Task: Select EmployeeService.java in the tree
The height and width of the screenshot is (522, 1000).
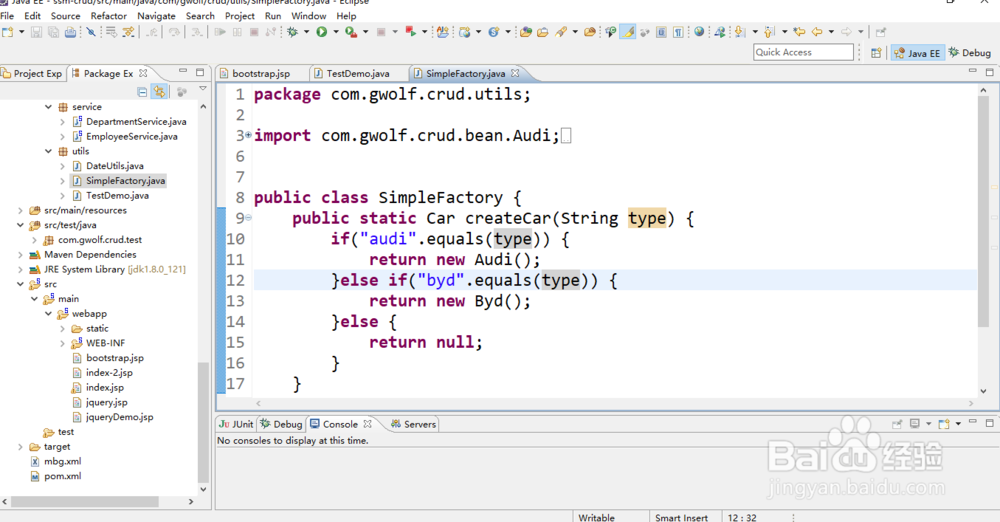Action: (131, 137)
